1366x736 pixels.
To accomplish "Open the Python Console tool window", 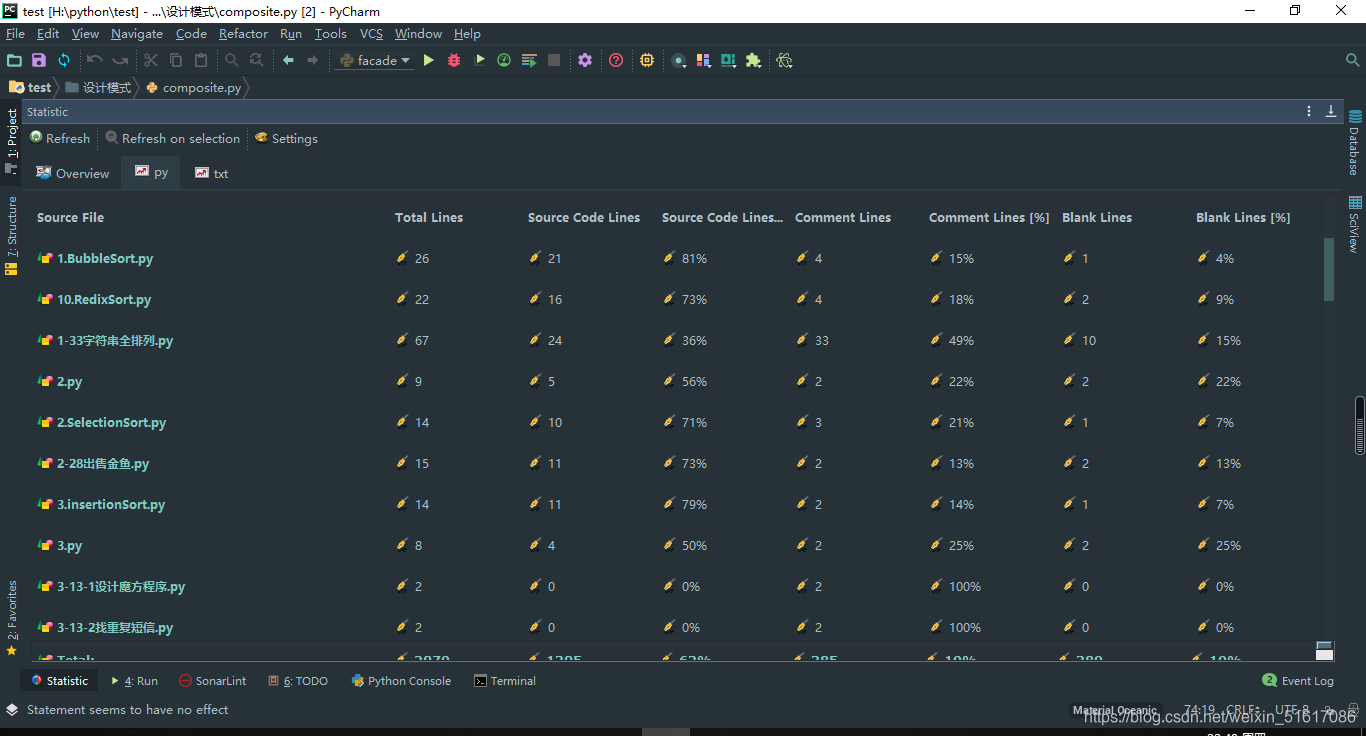I will [402, 681].
